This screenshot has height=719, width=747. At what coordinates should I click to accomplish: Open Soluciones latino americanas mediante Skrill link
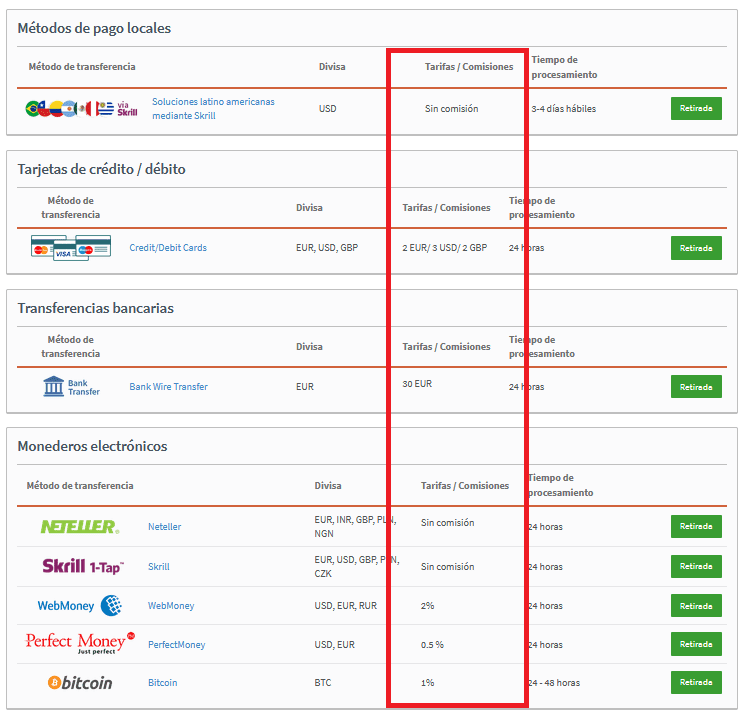pos(213,108)
